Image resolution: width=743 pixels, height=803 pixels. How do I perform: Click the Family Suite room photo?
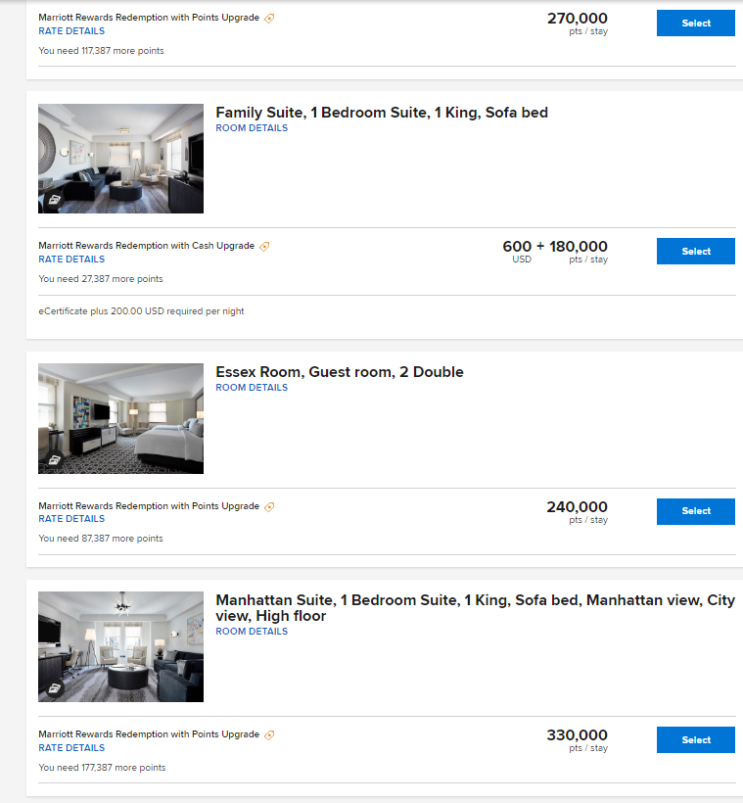coord(121,159)
